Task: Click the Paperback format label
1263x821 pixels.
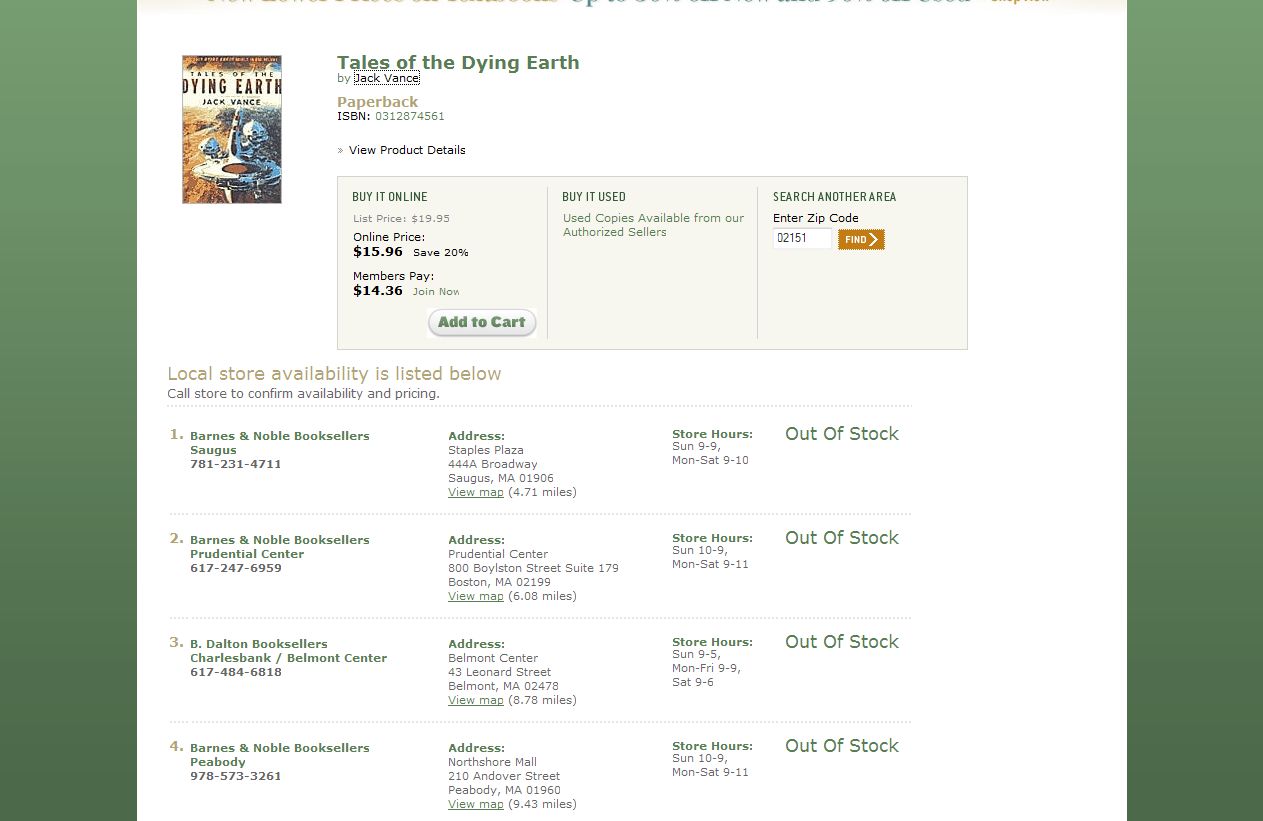Action: tap(378, 102)
